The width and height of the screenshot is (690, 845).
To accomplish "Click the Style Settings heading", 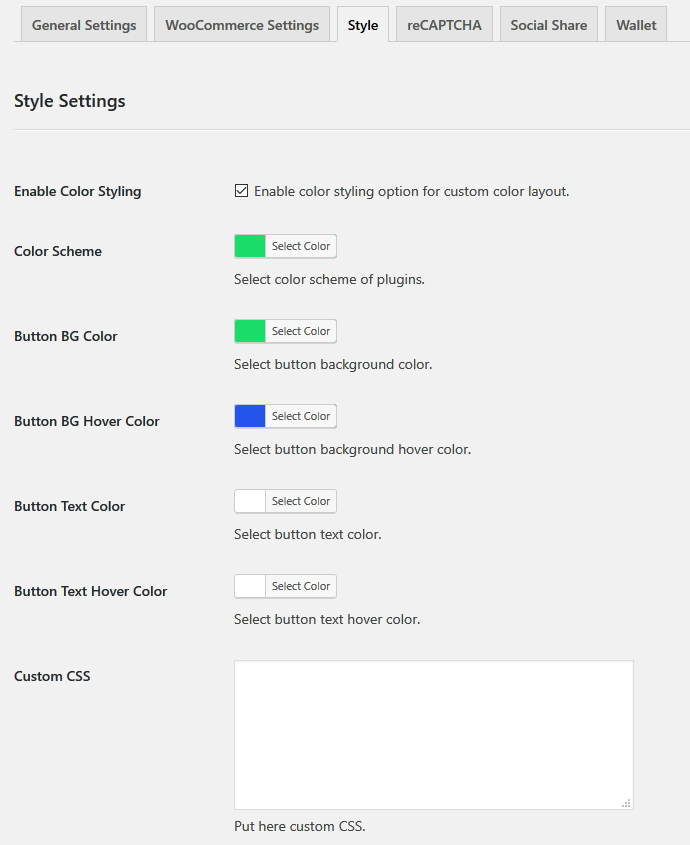I will coord(69,100).
